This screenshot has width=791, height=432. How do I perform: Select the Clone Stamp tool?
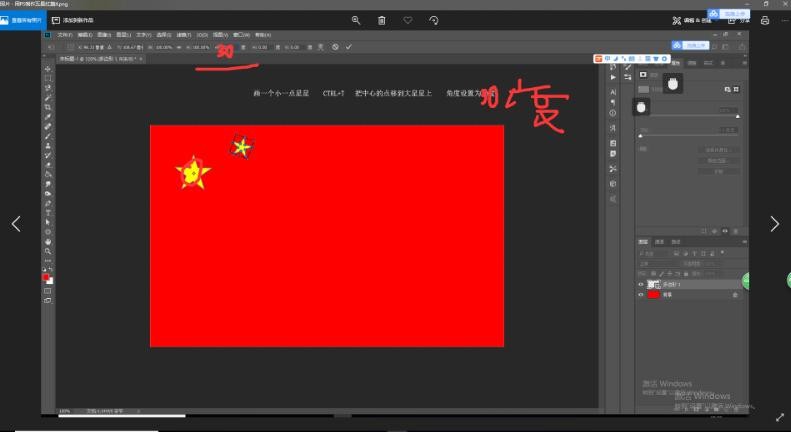coord(48,145)
